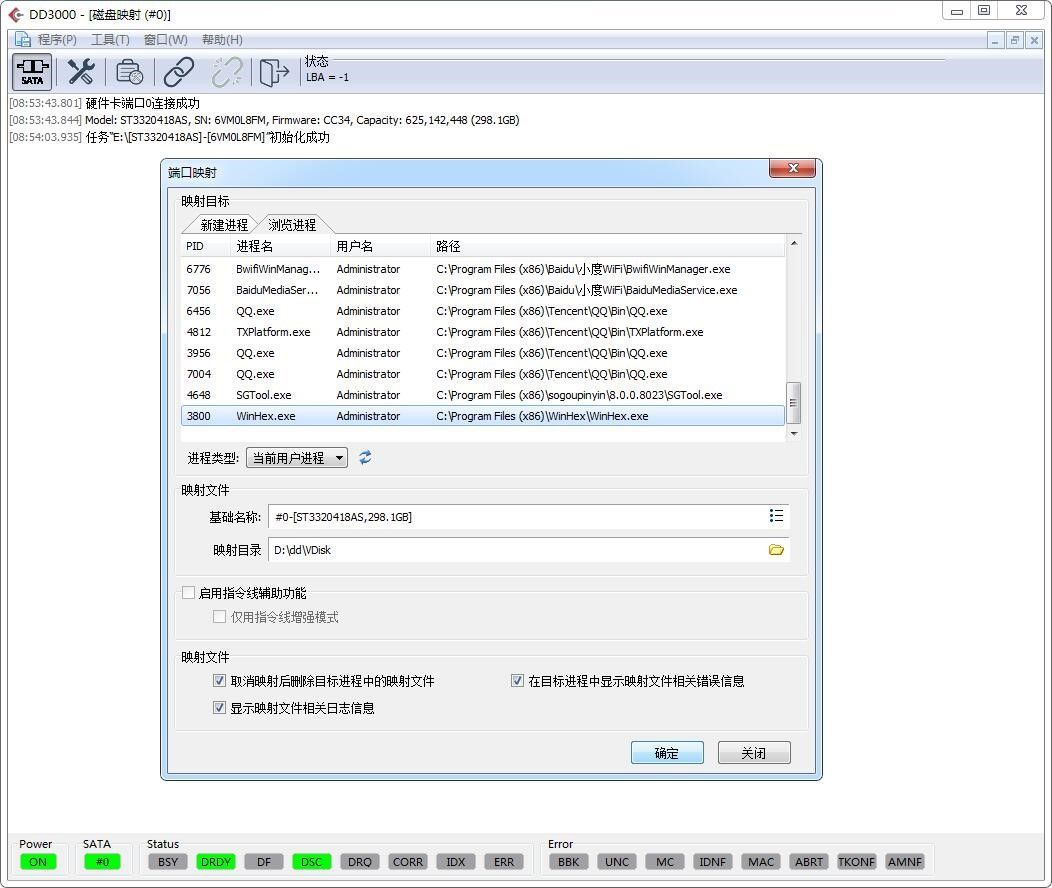Click the IDX status indicator

(456, 862)
